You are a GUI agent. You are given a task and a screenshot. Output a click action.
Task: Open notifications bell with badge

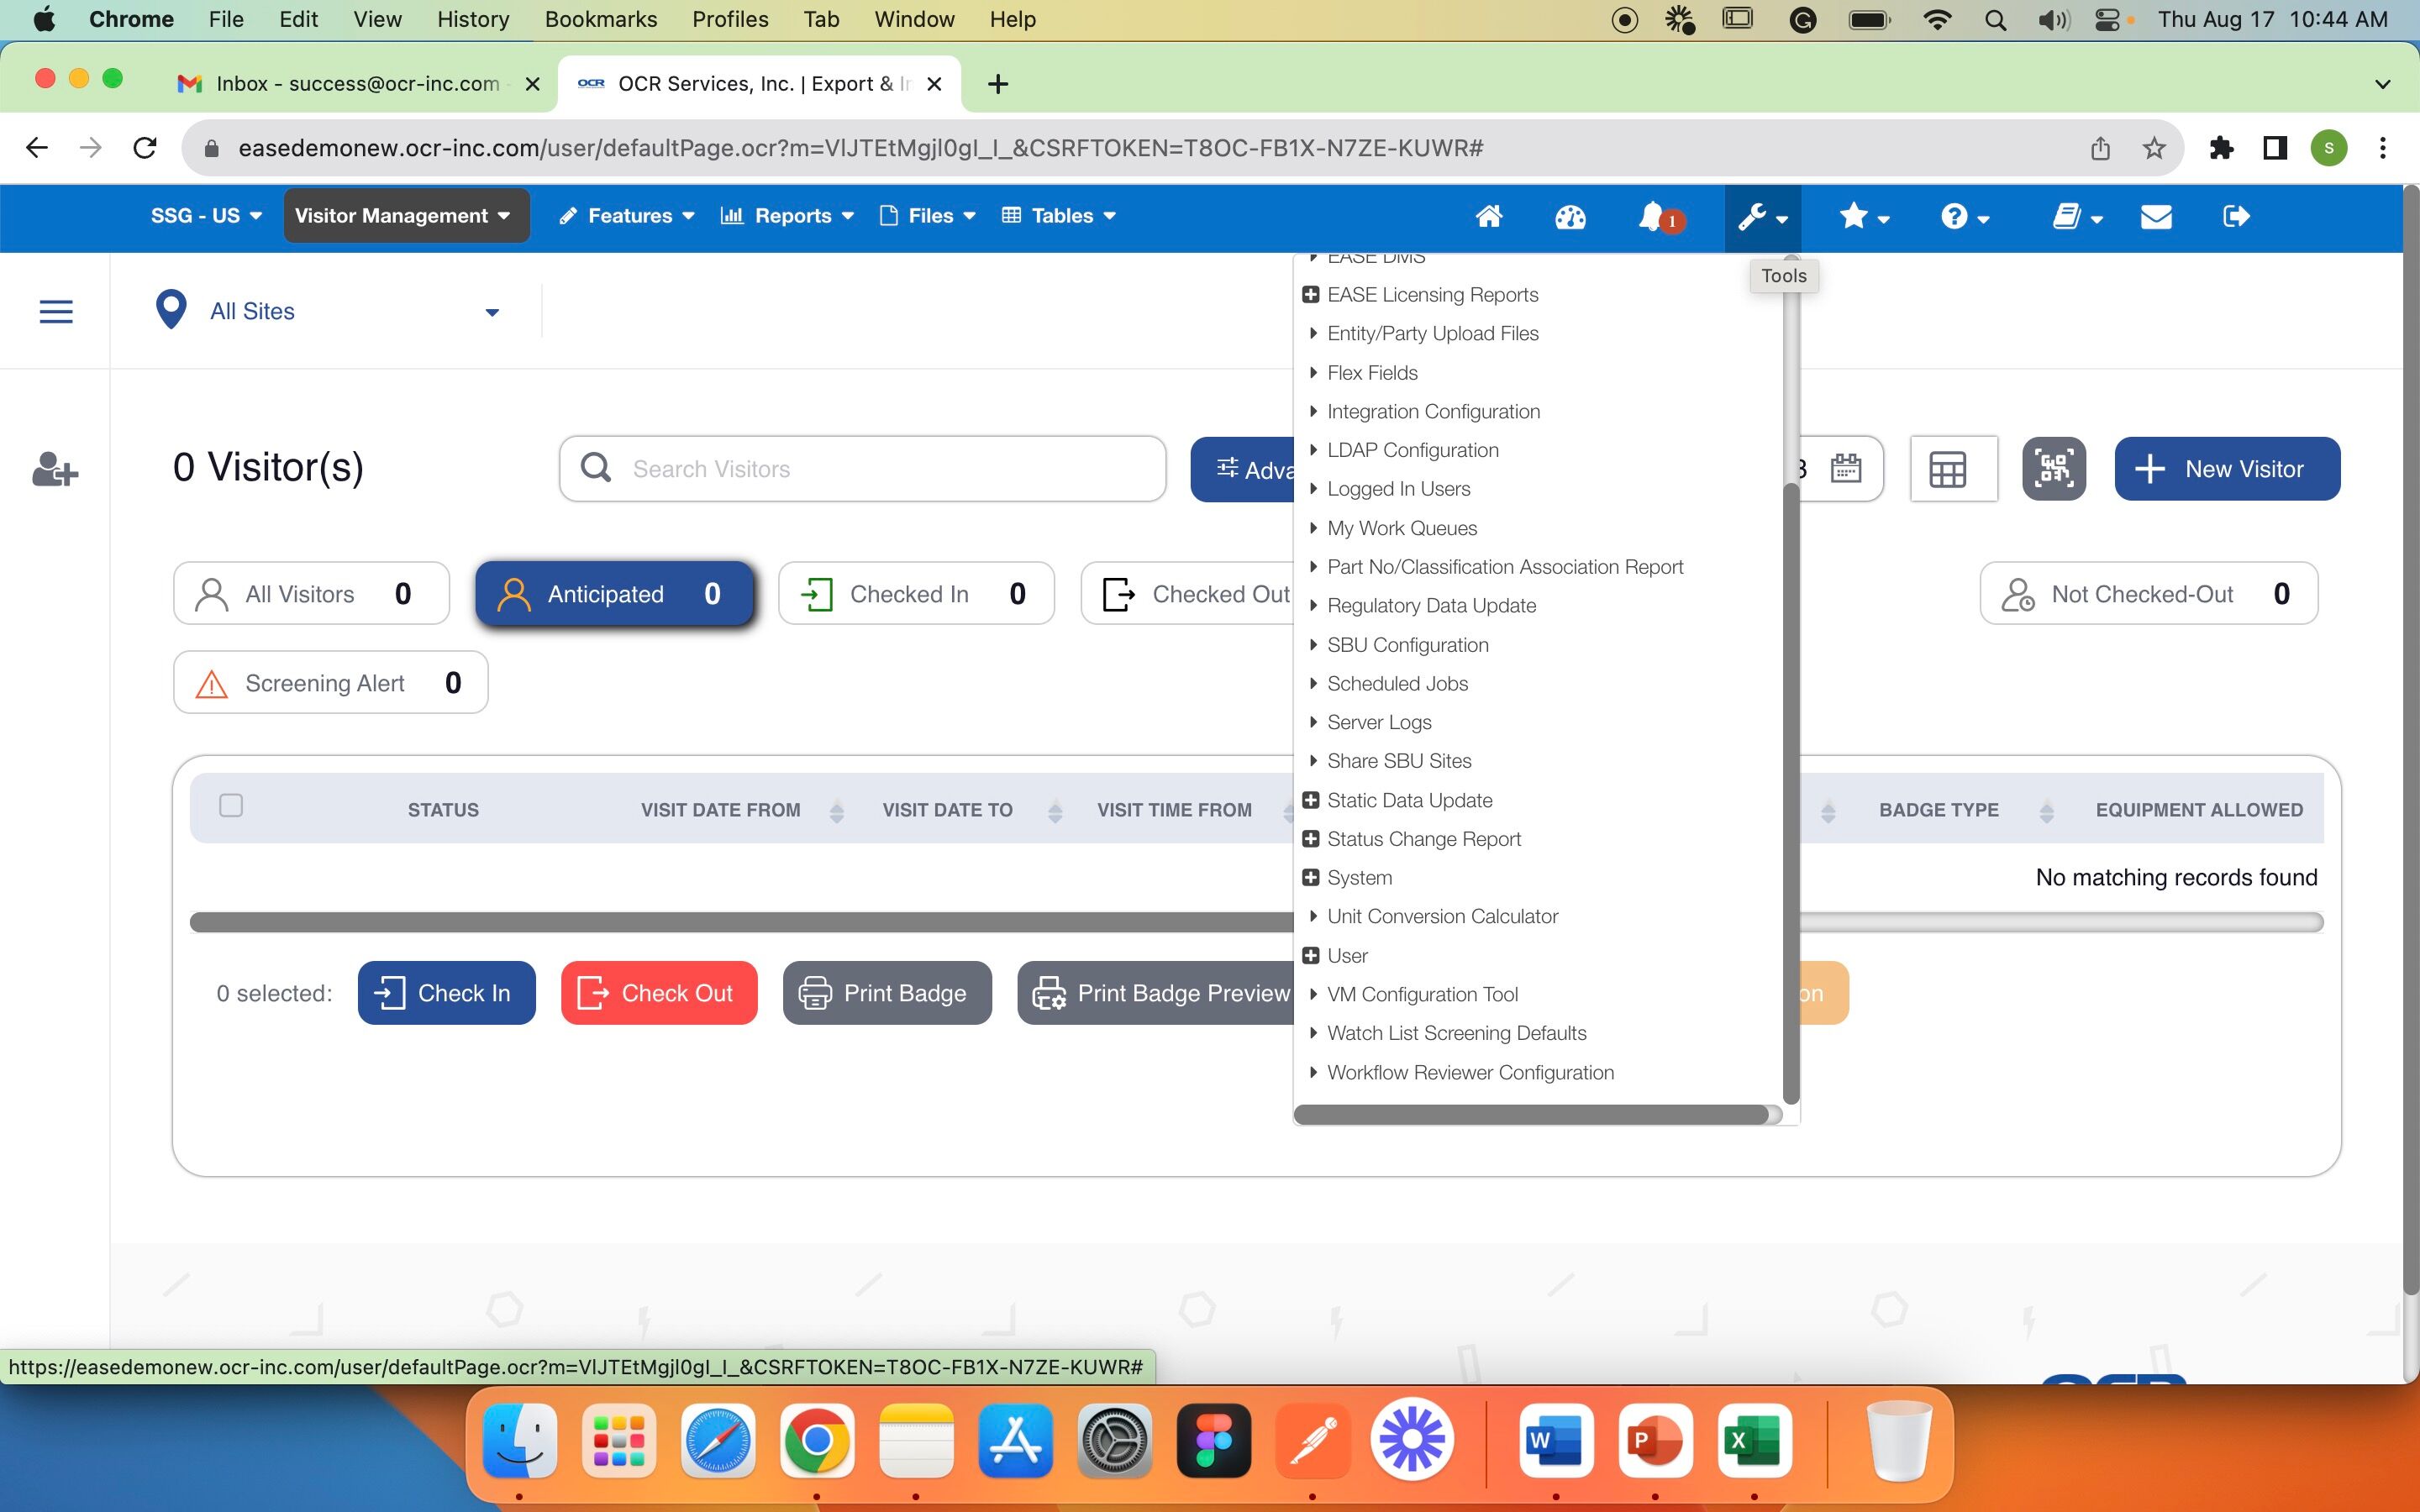pyautogui.click(x=1654, y=216)
